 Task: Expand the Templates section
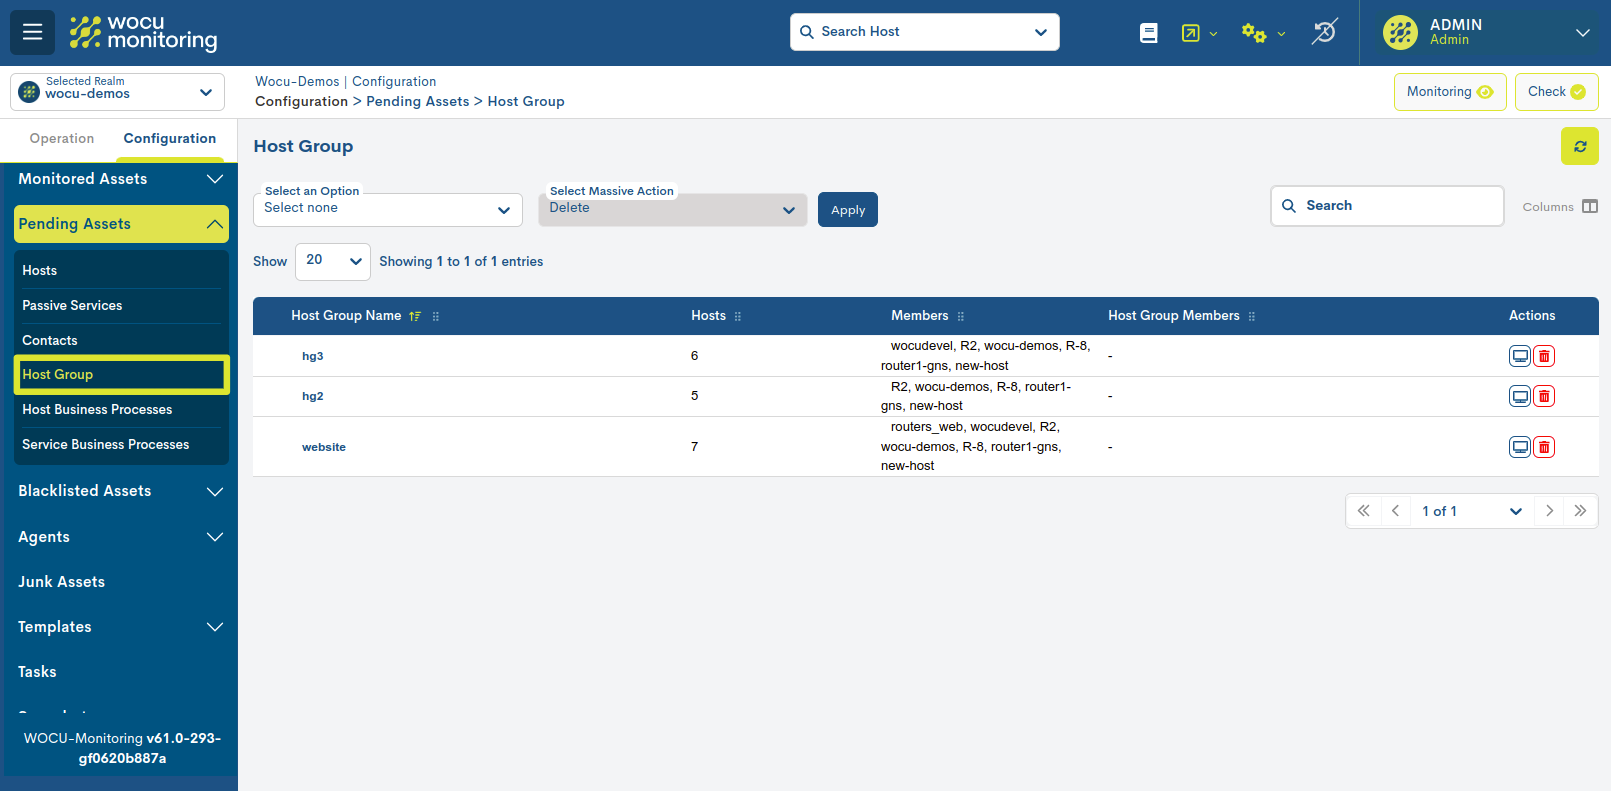pyautogui.click(x=120, y=627)
